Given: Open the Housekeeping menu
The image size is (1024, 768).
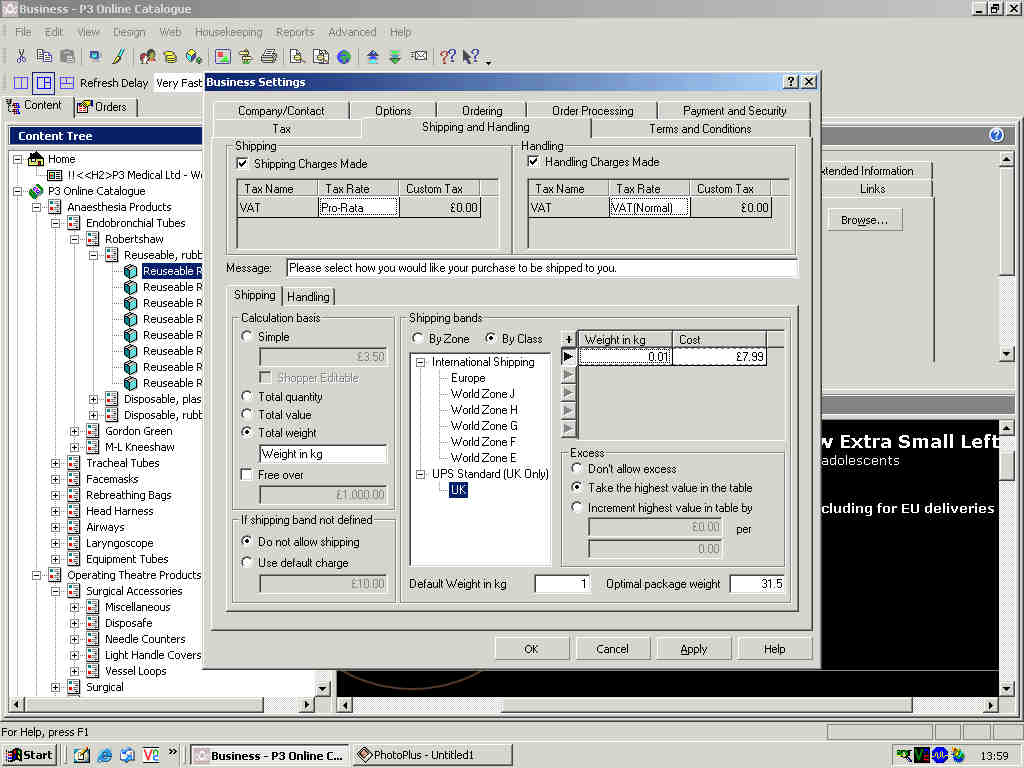Looking at the screenshot, I should (x=228, y=32).
